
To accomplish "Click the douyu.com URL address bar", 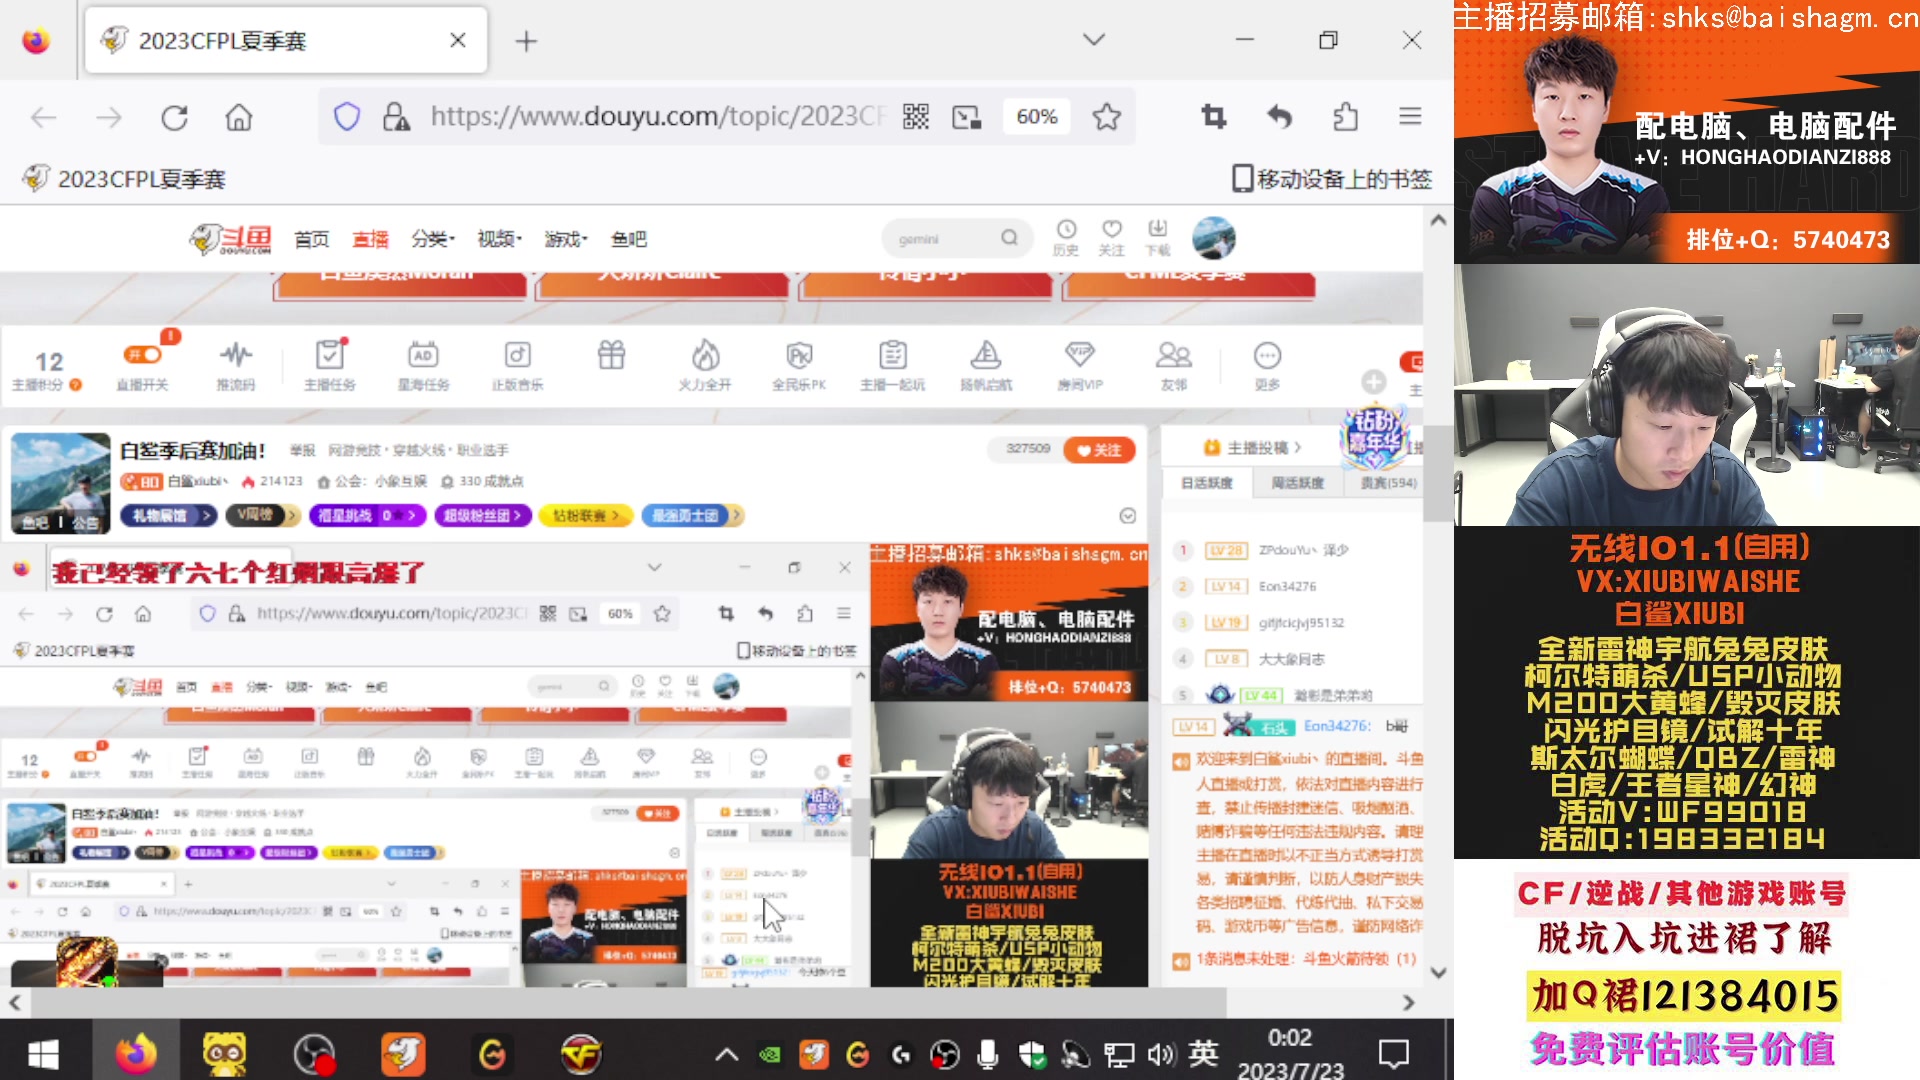I will point(657,117).
